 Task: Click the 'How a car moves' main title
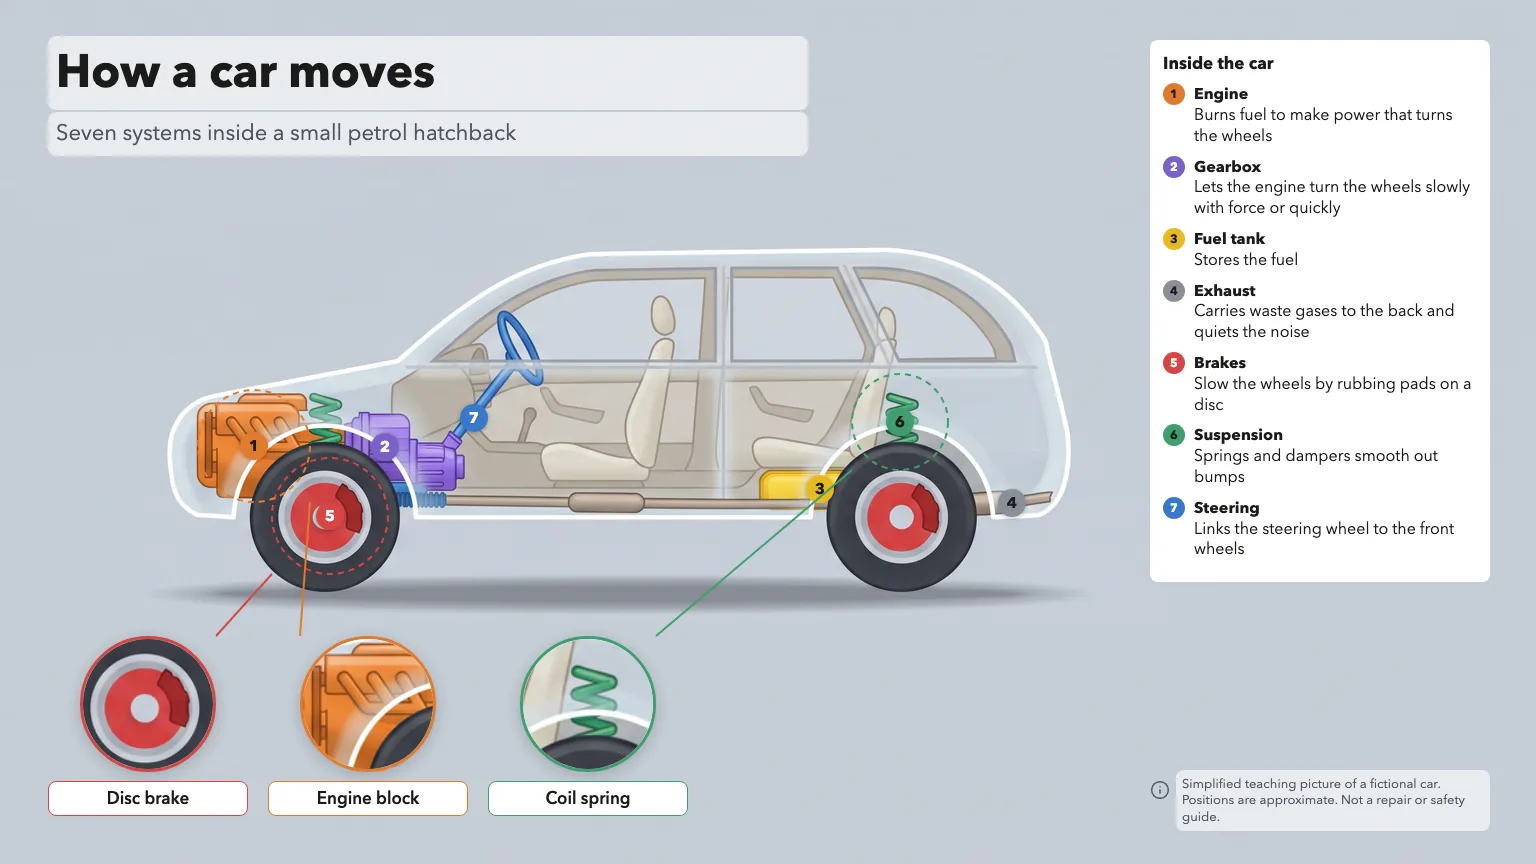[x=246, y=72]
